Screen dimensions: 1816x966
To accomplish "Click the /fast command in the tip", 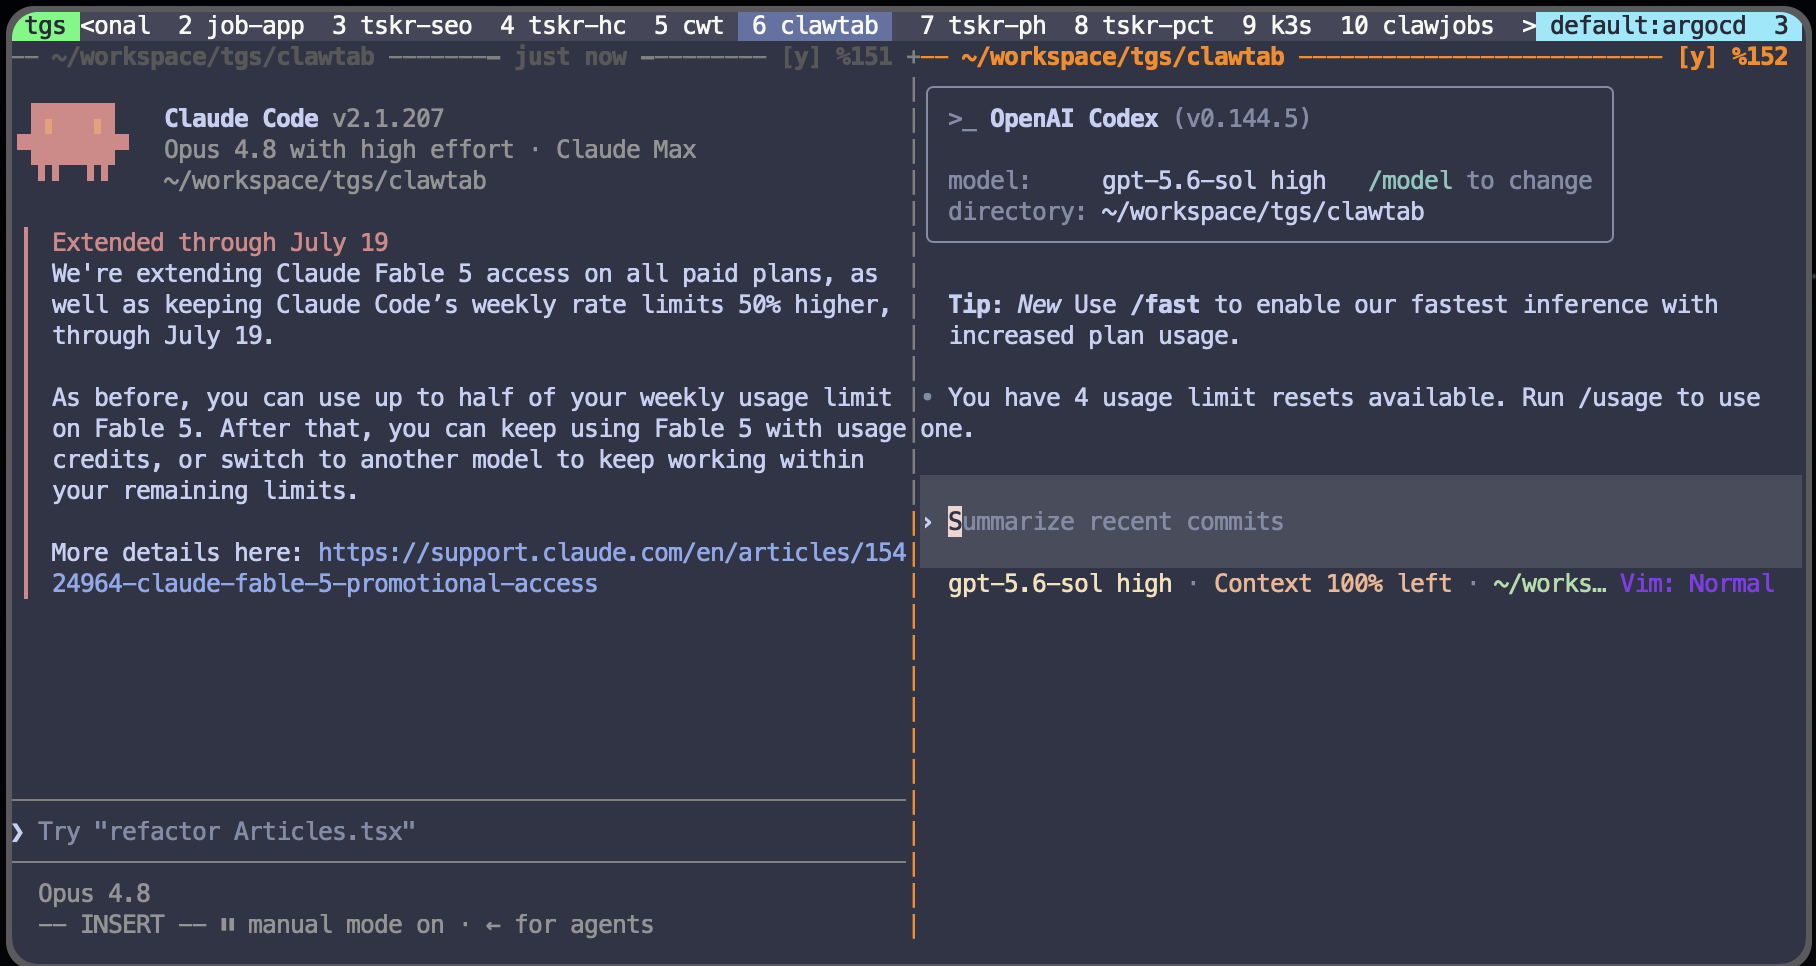I will [x=1165, y=305].
